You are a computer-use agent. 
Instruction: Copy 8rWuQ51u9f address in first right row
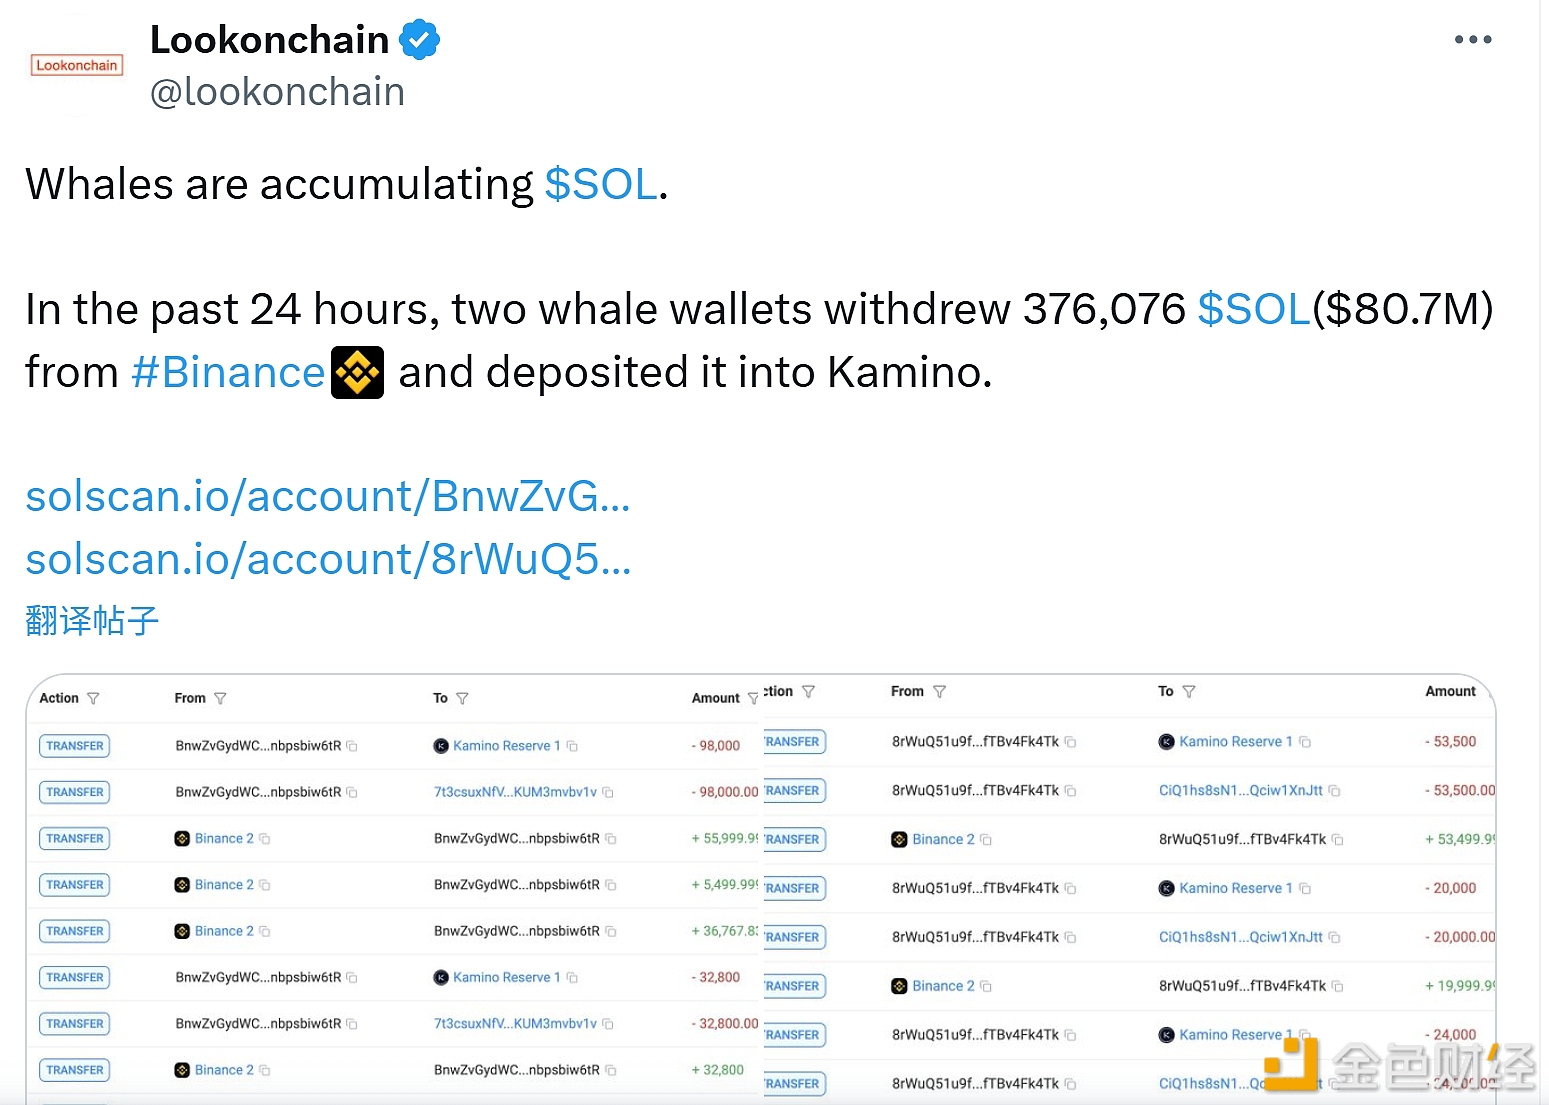pos(1070,742)
